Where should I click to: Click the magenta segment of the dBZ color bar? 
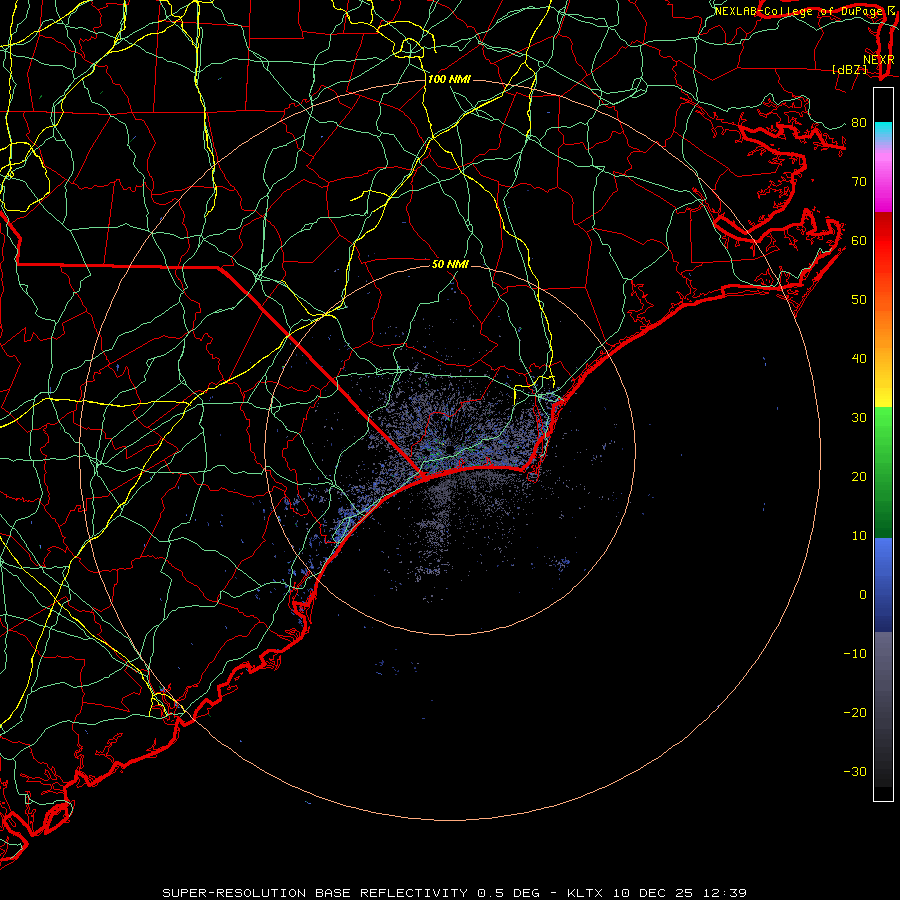[883, 178]
